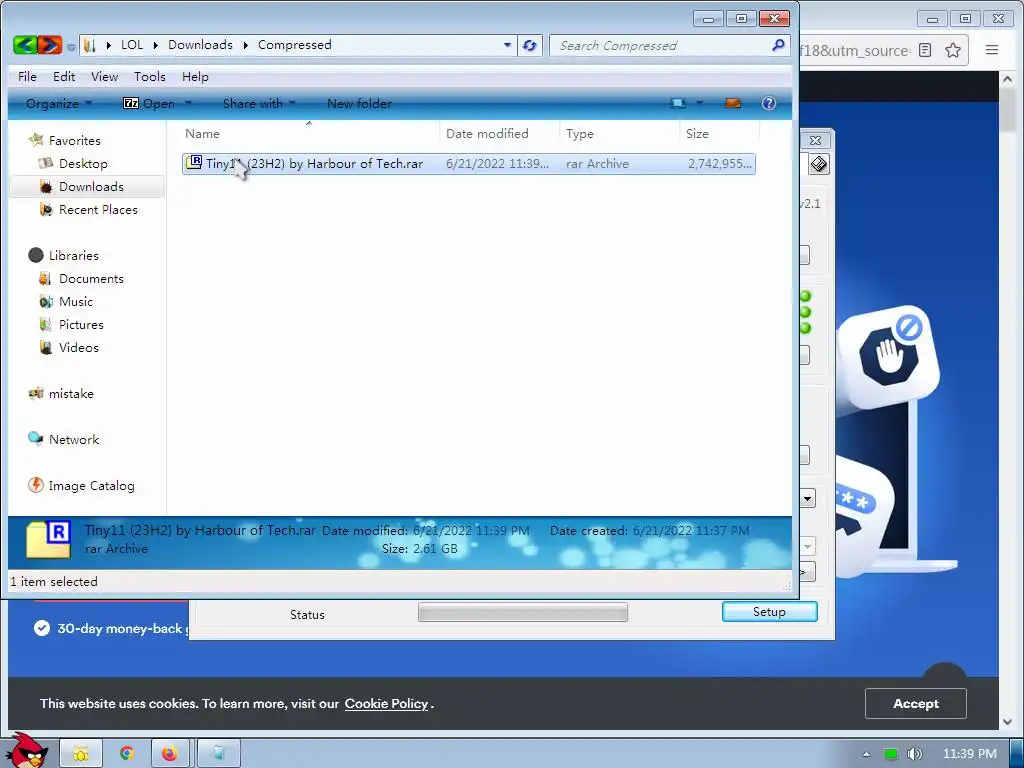Click the green Back navigation arrow
The width and height of the screenshot is (1024, 768).
pos(24,45)
